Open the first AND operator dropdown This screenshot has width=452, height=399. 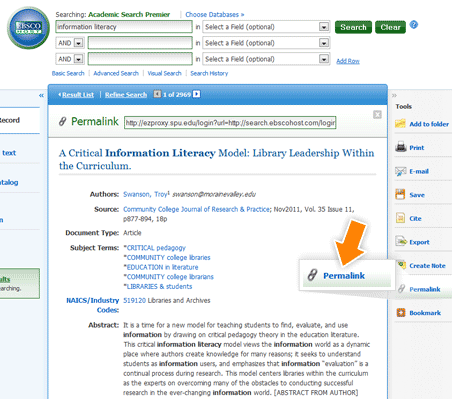(x=79, y=43)
